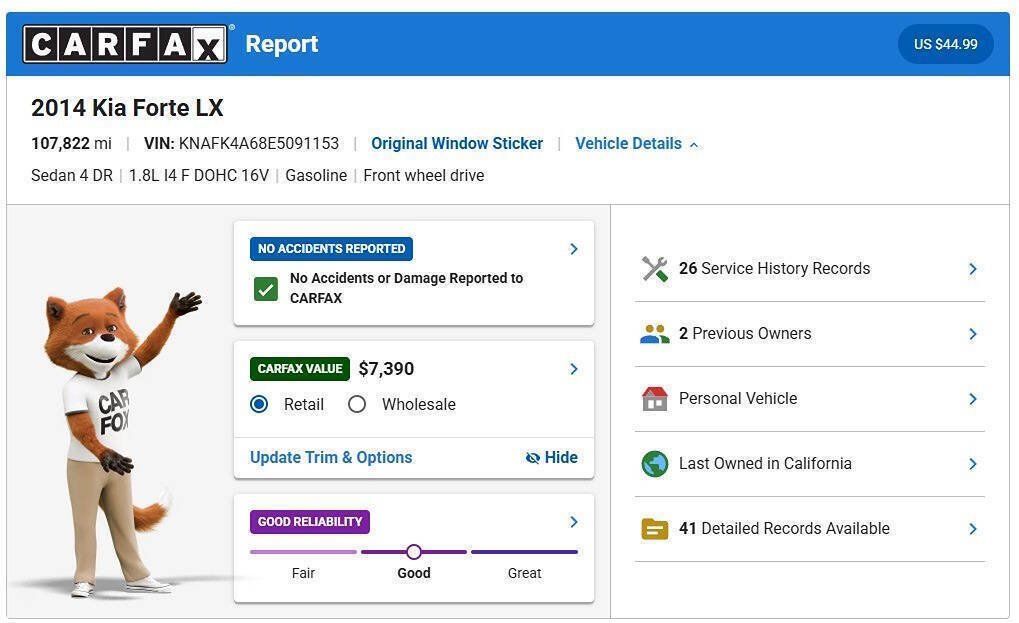Click the Great segment of reliability bar
Screen dimensions: 1019x623
click(524, 552)
